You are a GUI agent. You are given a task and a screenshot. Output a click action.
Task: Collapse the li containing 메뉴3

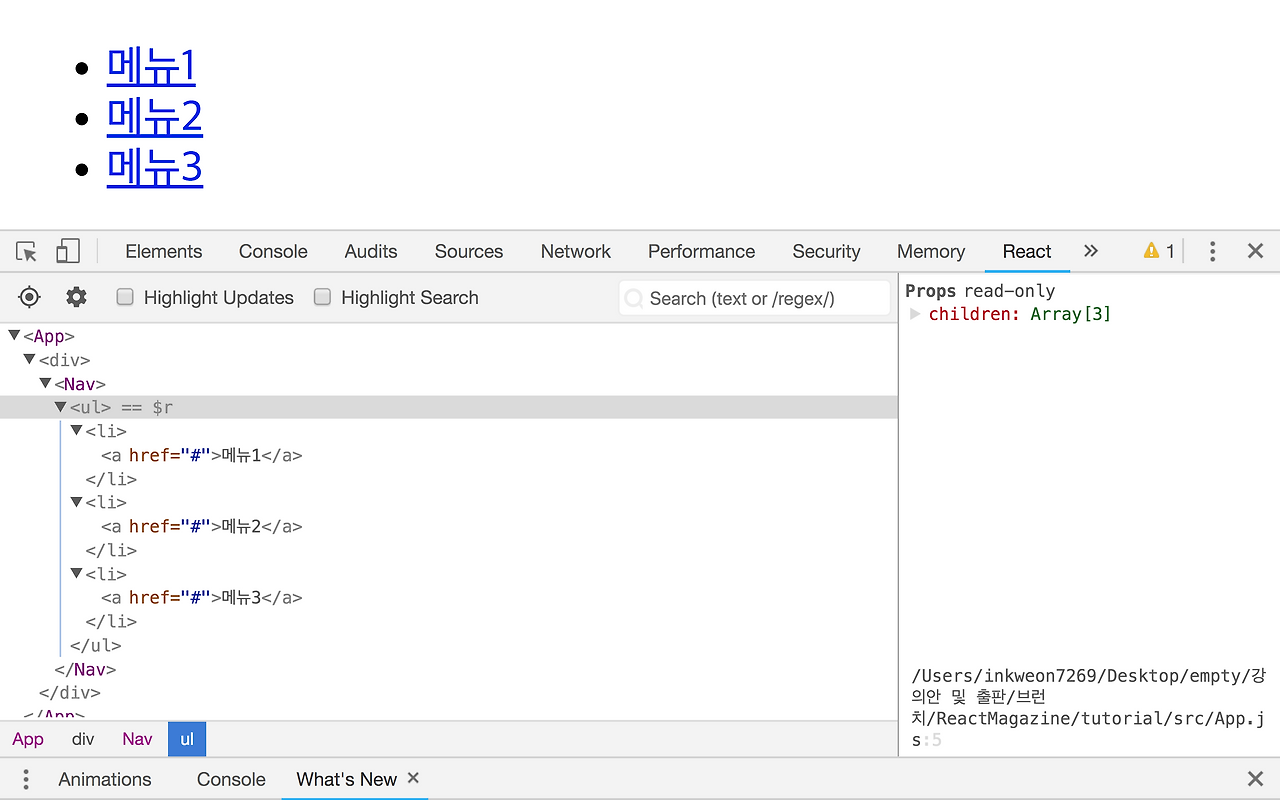click(76, 574)
